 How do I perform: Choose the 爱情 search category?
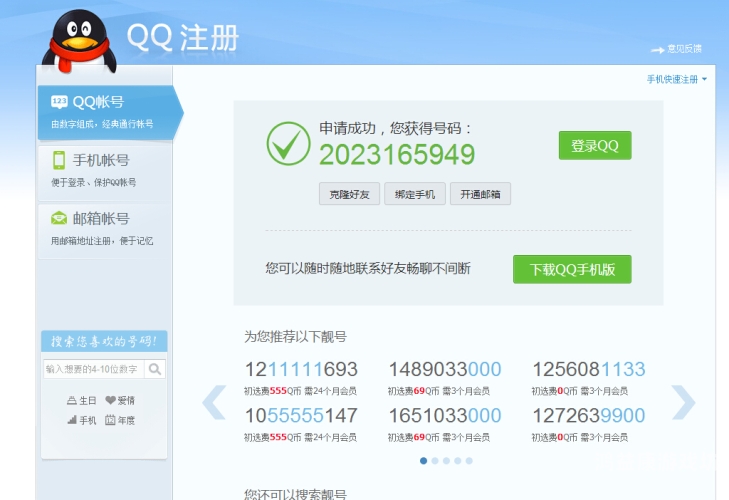pos(120,400)
